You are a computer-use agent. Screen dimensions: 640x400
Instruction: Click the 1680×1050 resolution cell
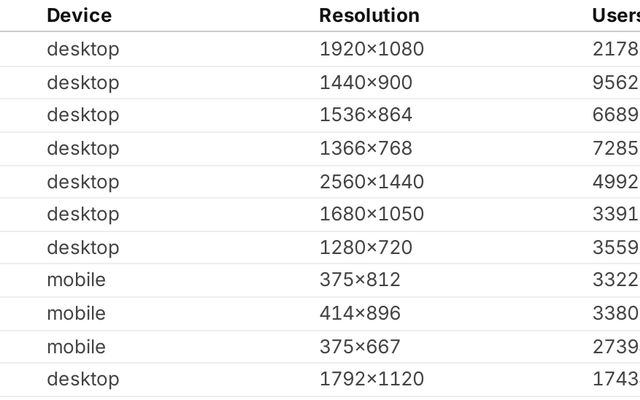coord(371,214)
